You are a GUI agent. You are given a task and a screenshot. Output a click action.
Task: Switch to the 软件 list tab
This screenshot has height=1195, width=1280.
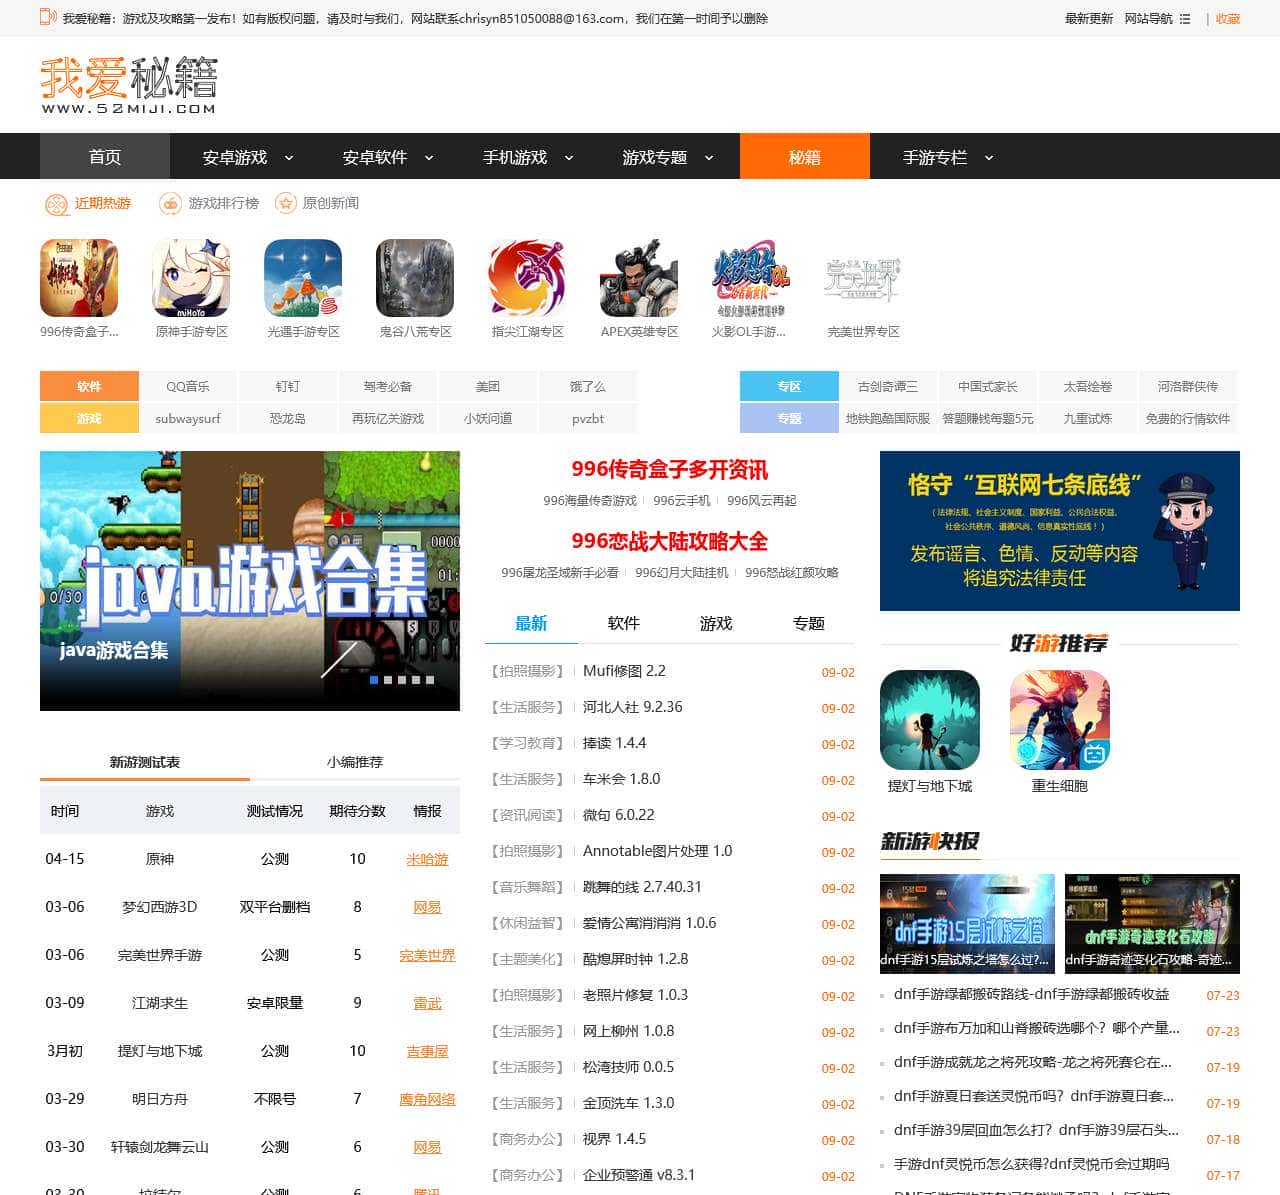pyautogui.click(x=623, y=624)
